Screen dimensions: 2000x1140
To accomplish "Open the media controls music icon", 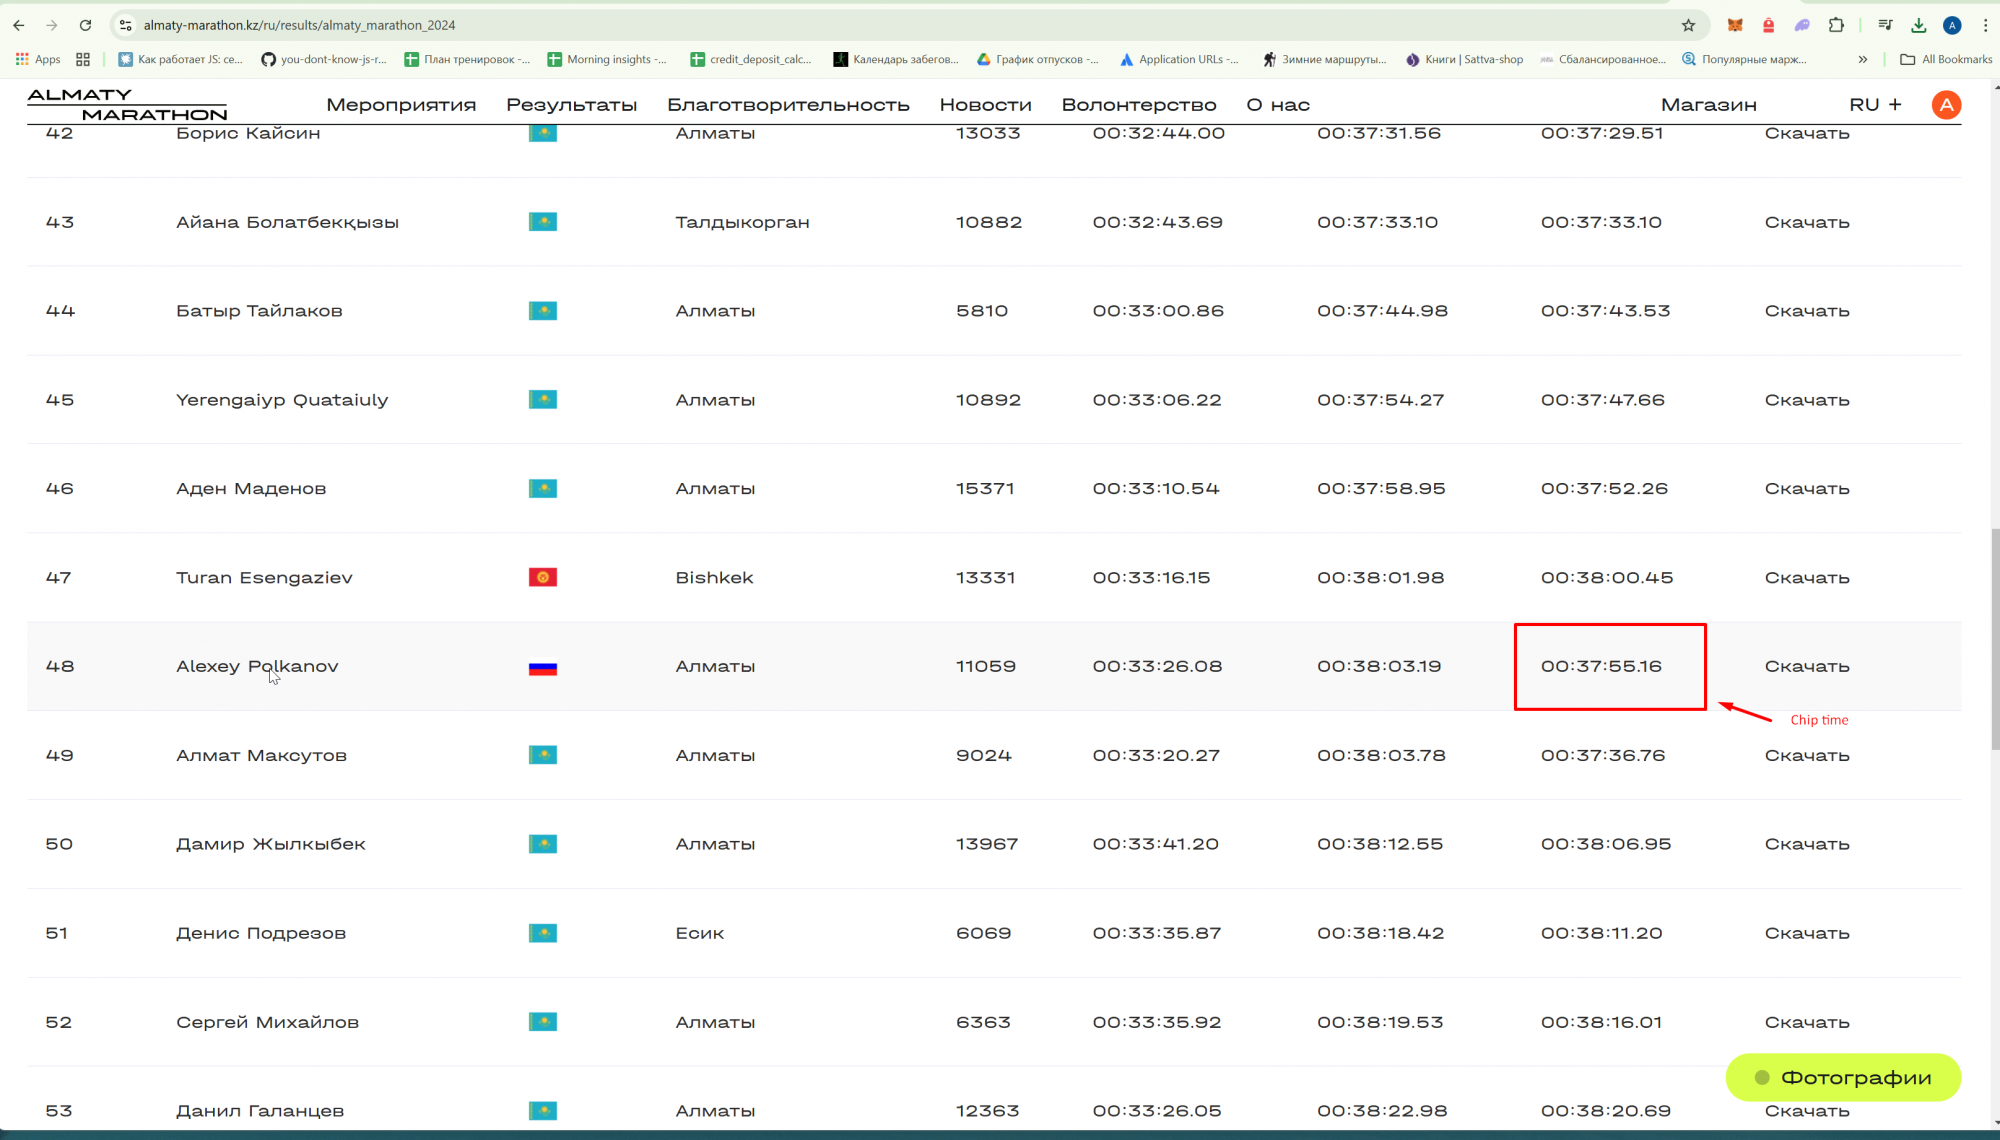I will pos(1885,25).
